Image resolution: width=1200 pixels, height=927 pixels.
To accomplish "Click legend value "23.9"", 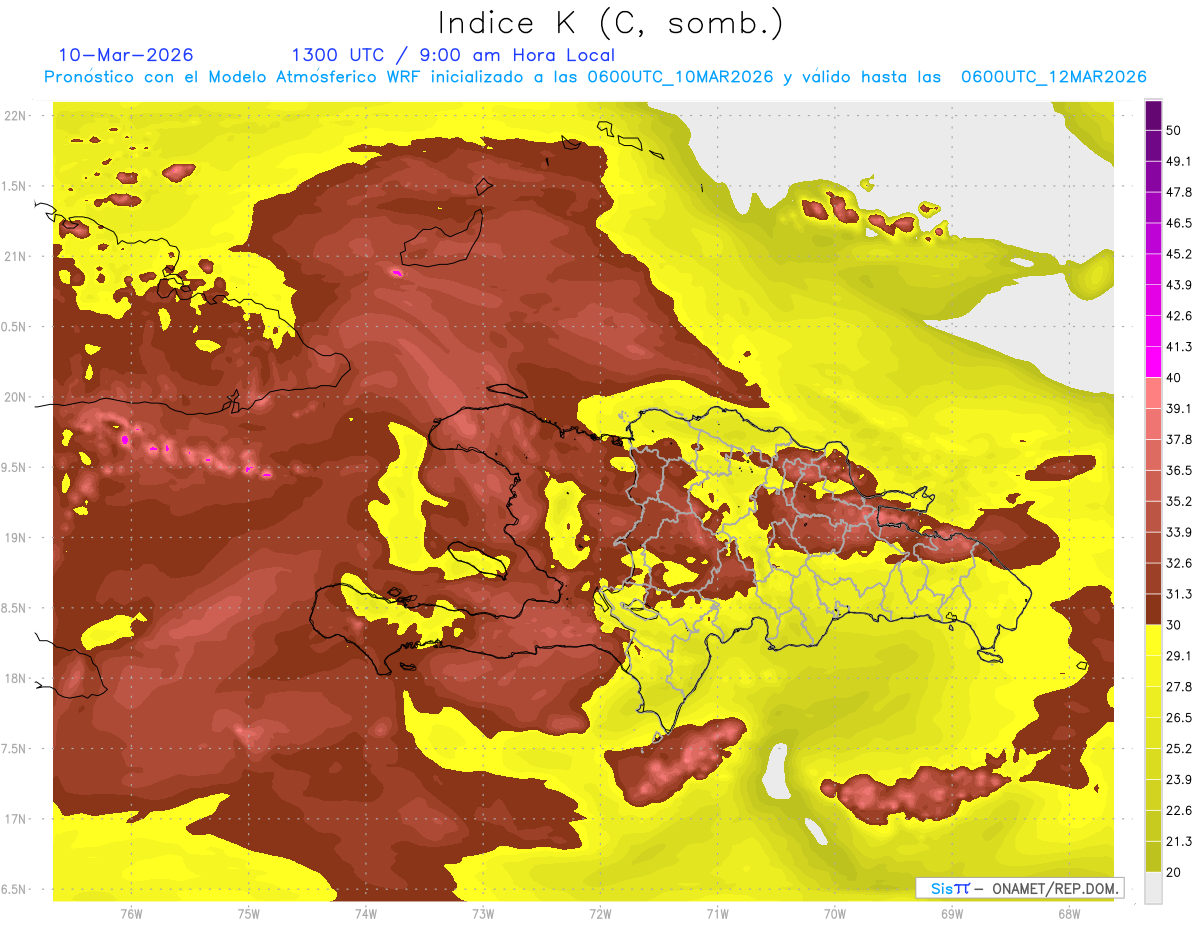I will click(x=1179, y=779).
